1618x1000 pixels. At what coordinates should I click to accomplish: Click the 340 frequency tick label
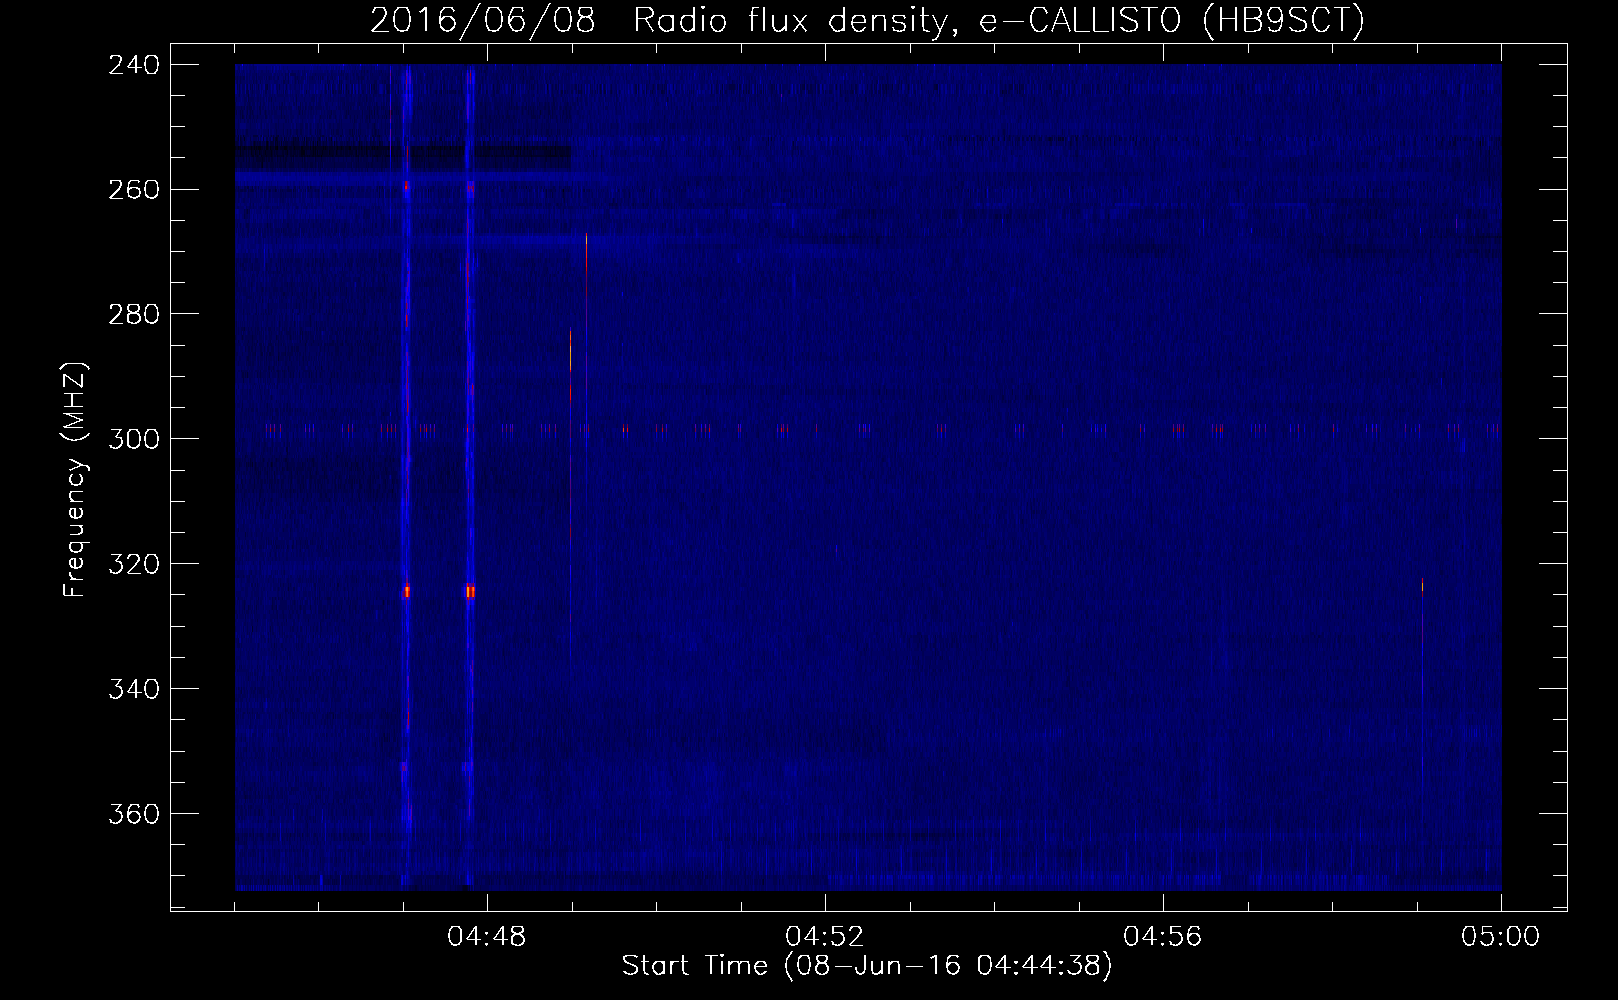pos(134,690)
